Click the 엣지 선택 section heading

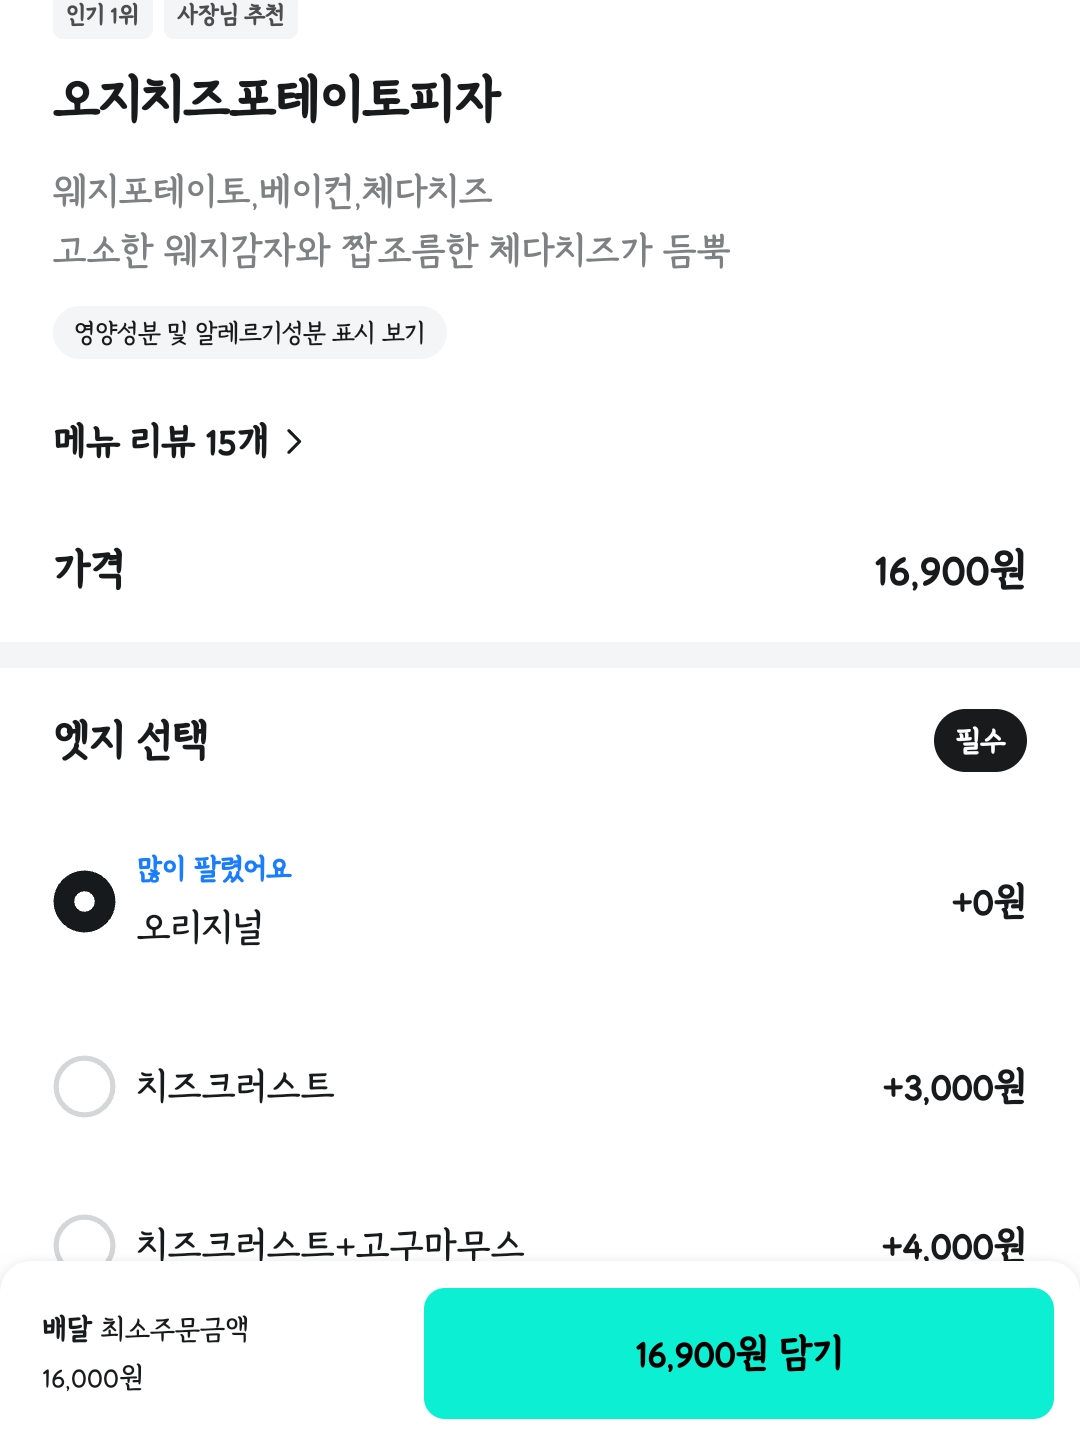(x=131, y=740)
